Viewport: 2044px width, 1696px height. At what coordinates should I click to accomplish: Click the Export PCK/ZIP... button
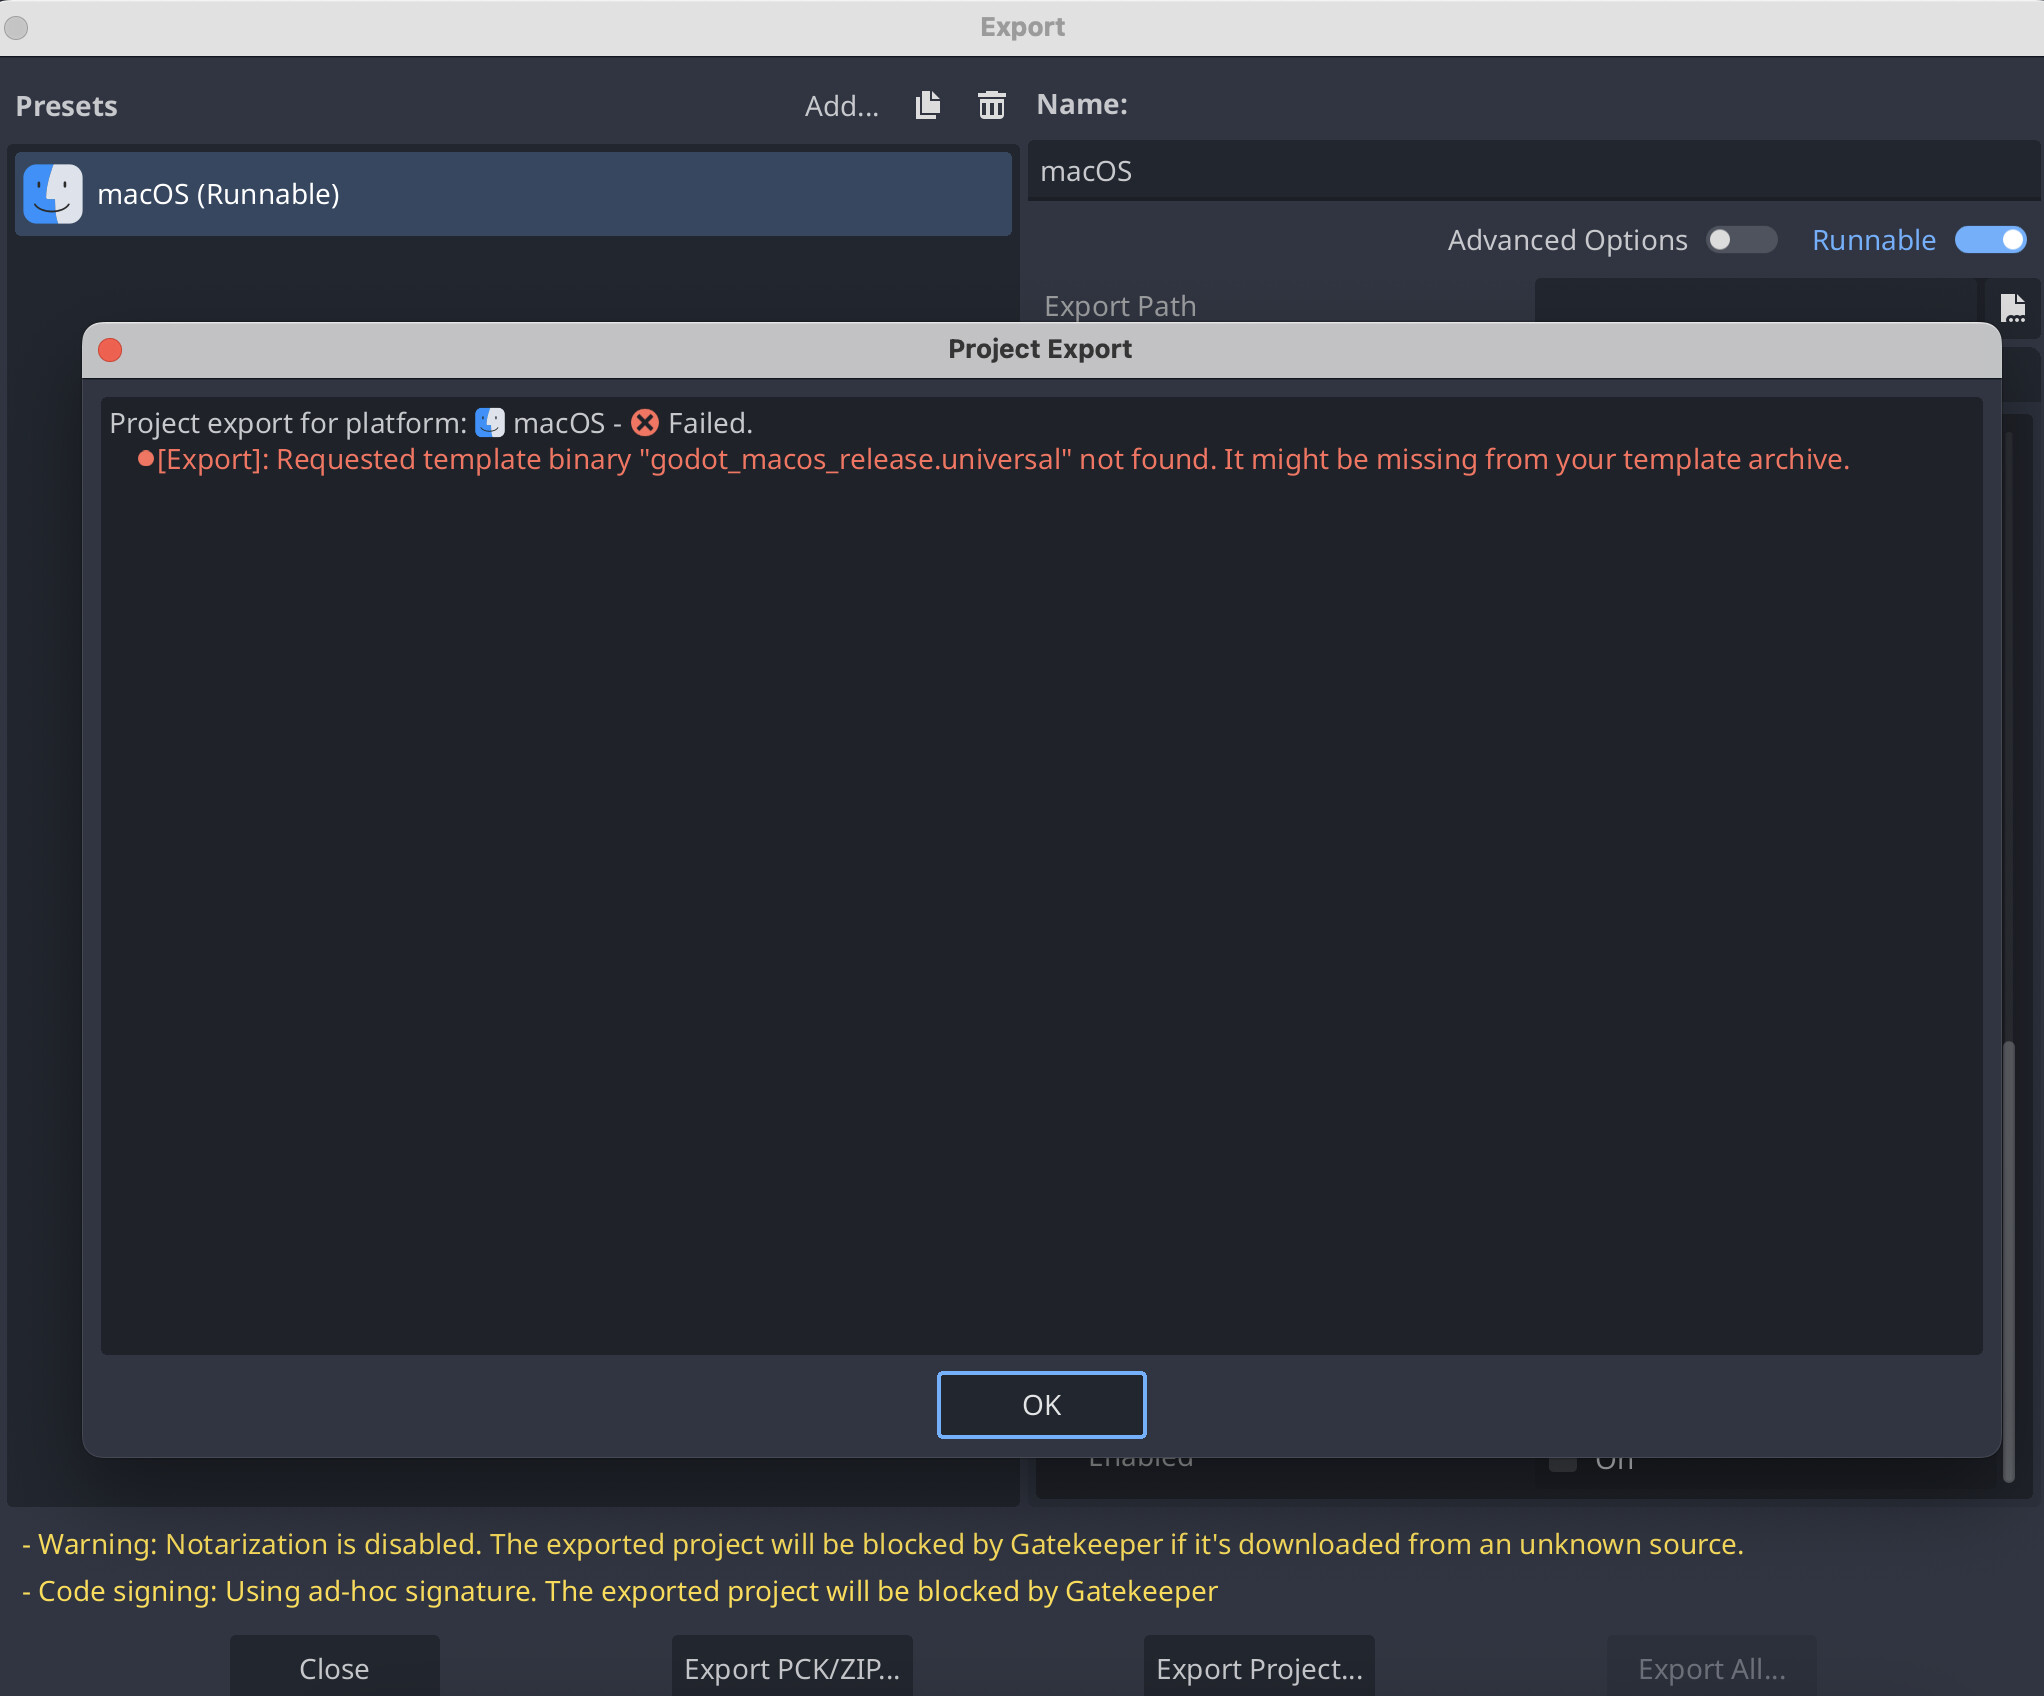pos(791,1668)
